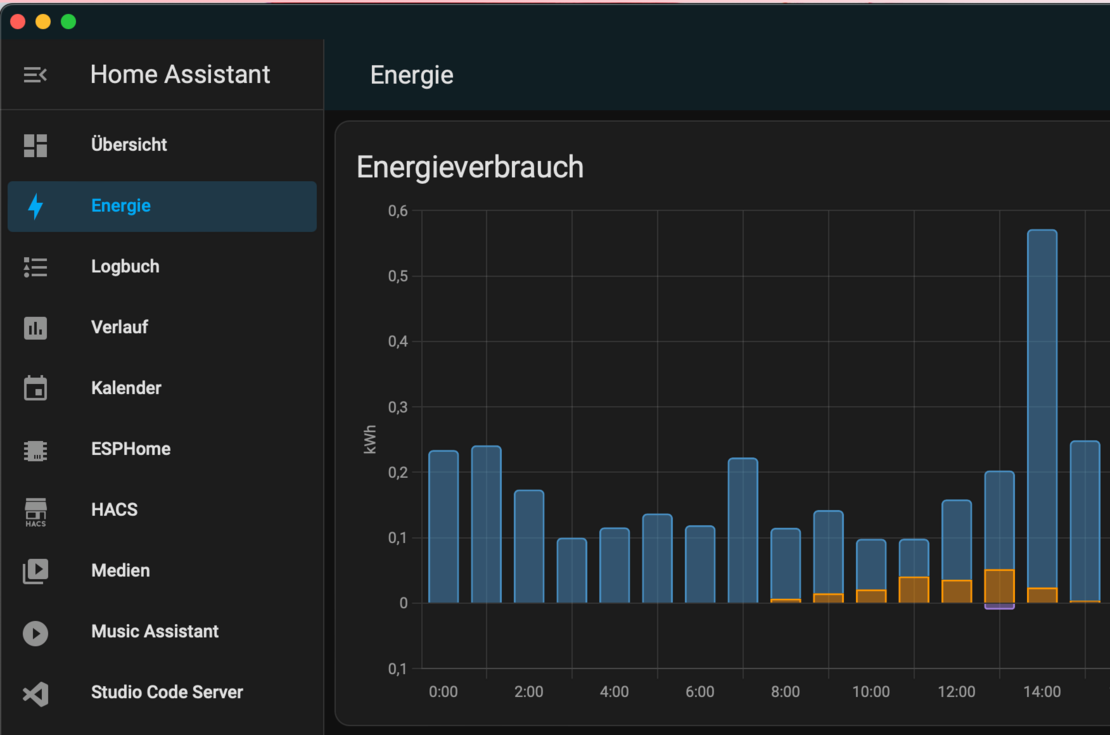The width and height of the screenshot is (1110, 735).
Task: Click the Music Assistant play icon
Action: click(x=35, y=633)
